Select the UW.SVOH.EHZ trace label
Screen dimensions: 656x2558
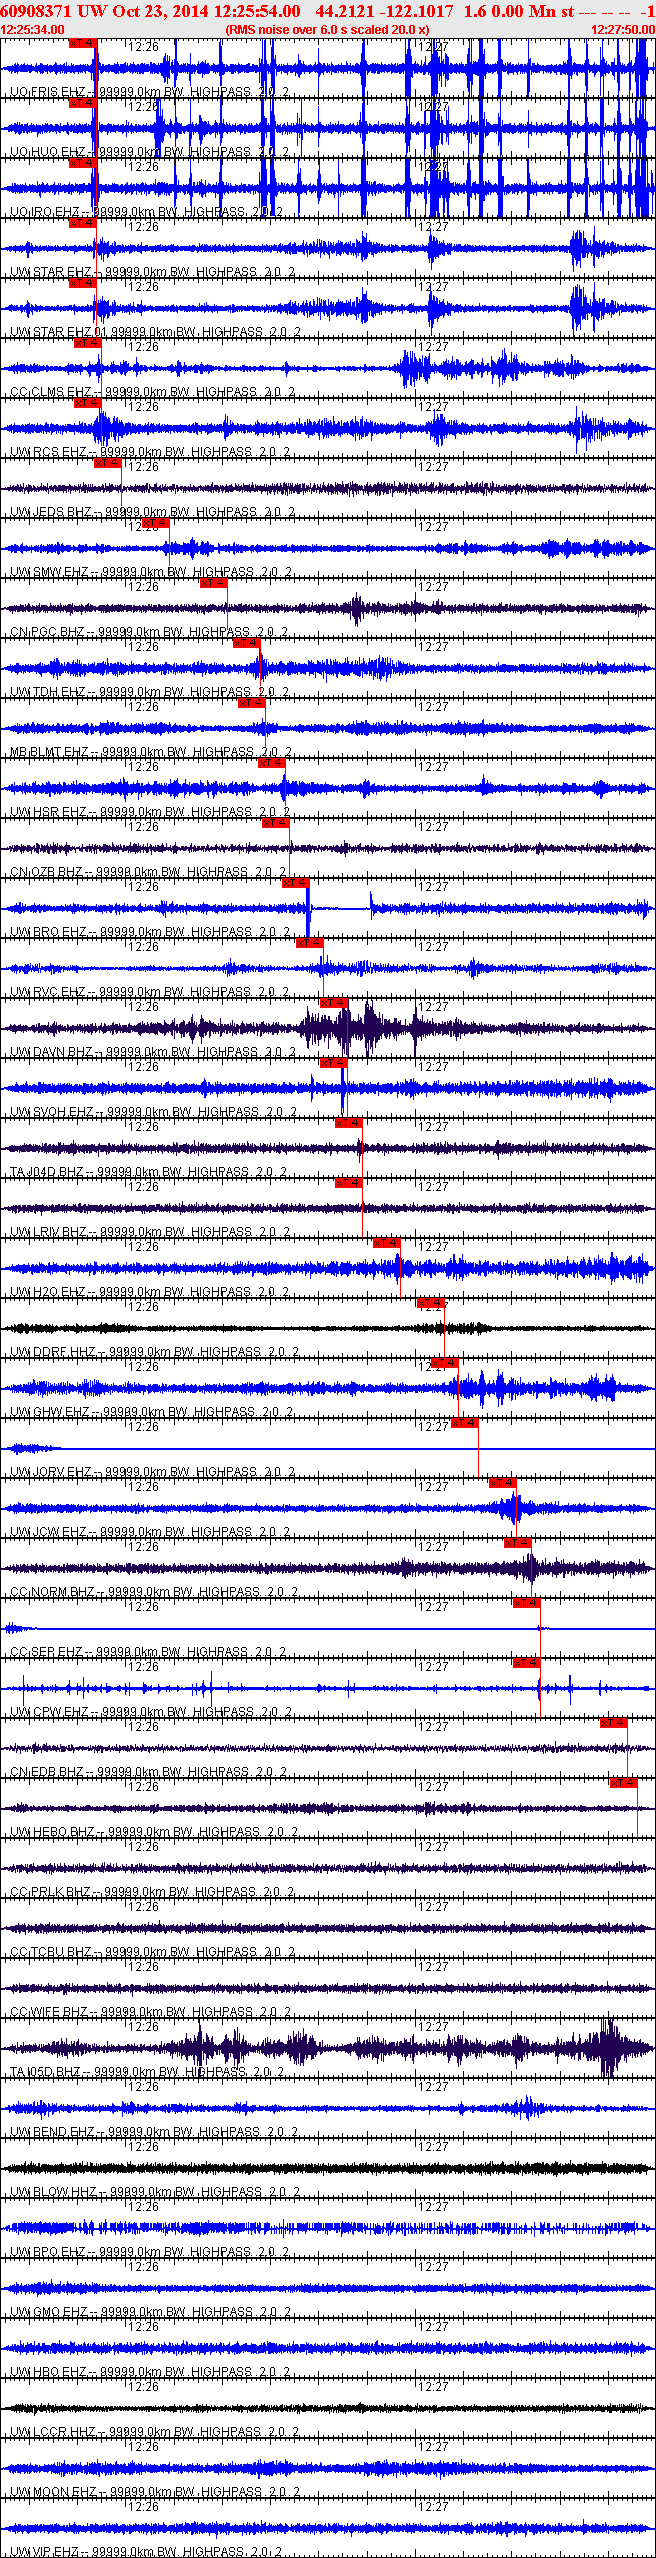[154, 1112]
